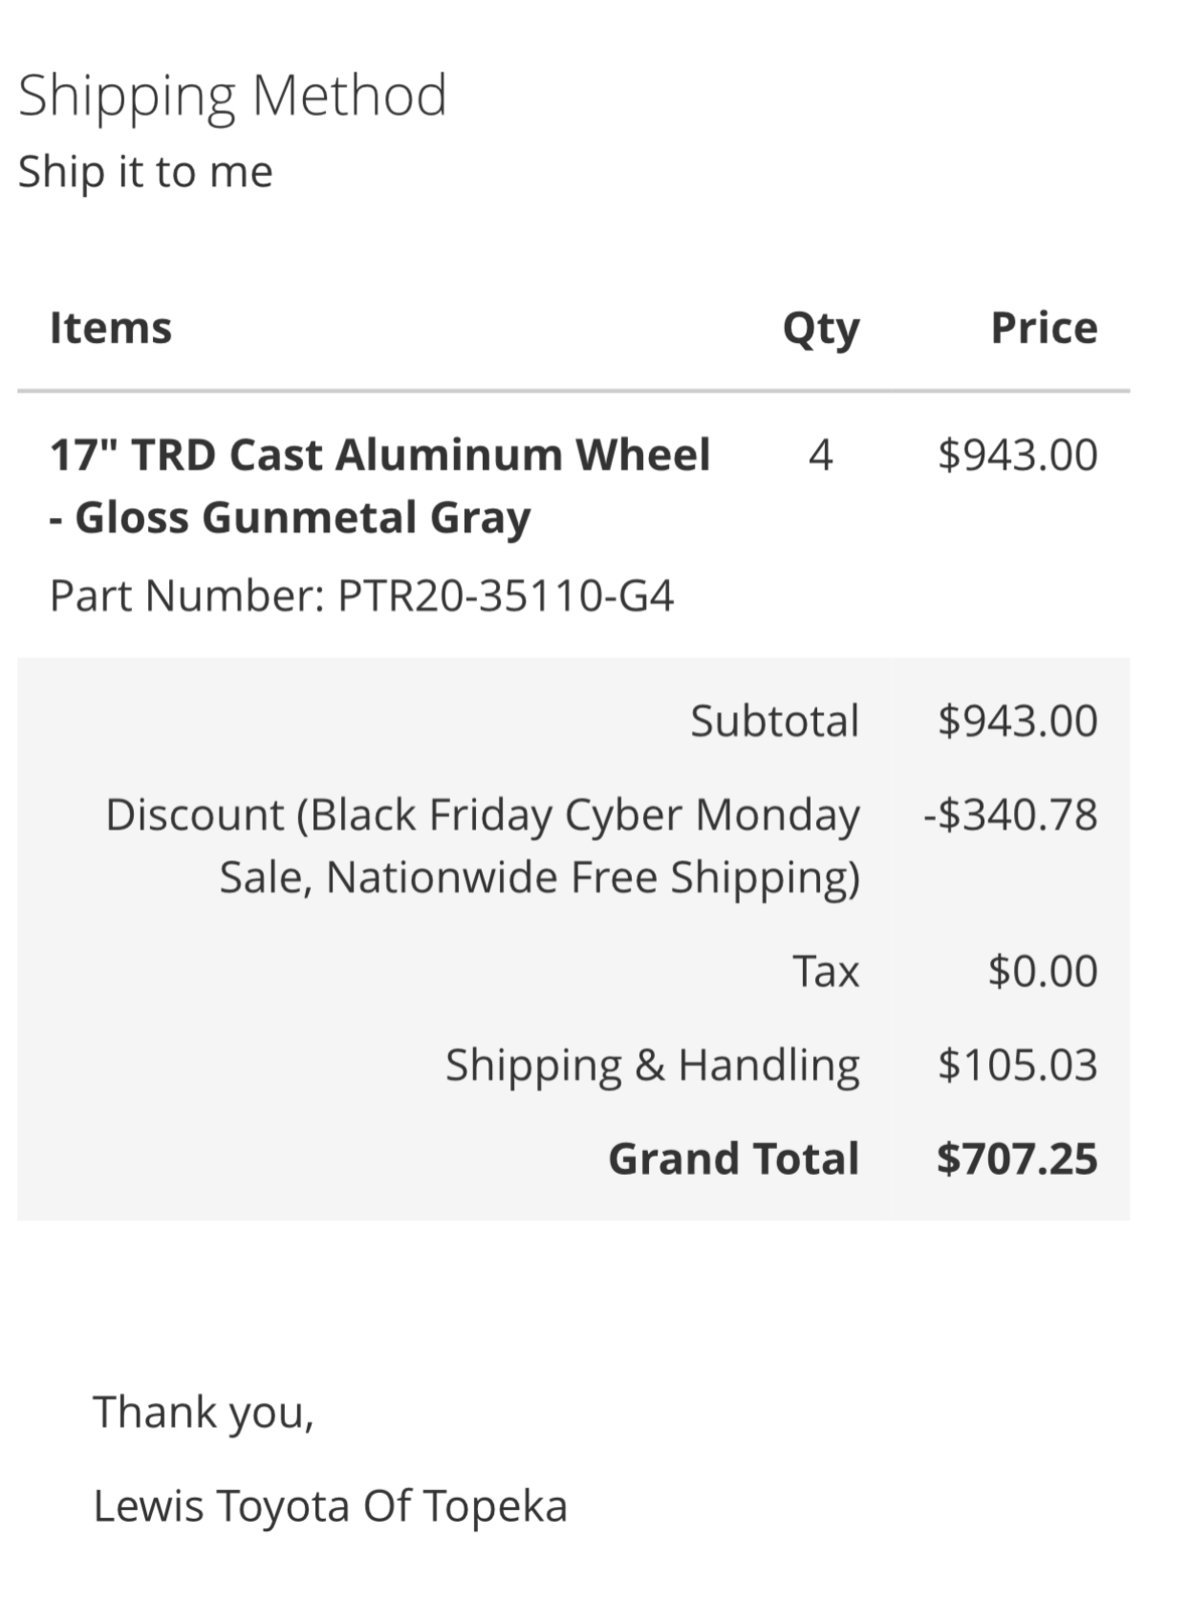1189x1600 pixels.
Task: Click the Shipping Method heading
Action: [x=232, y=96]
